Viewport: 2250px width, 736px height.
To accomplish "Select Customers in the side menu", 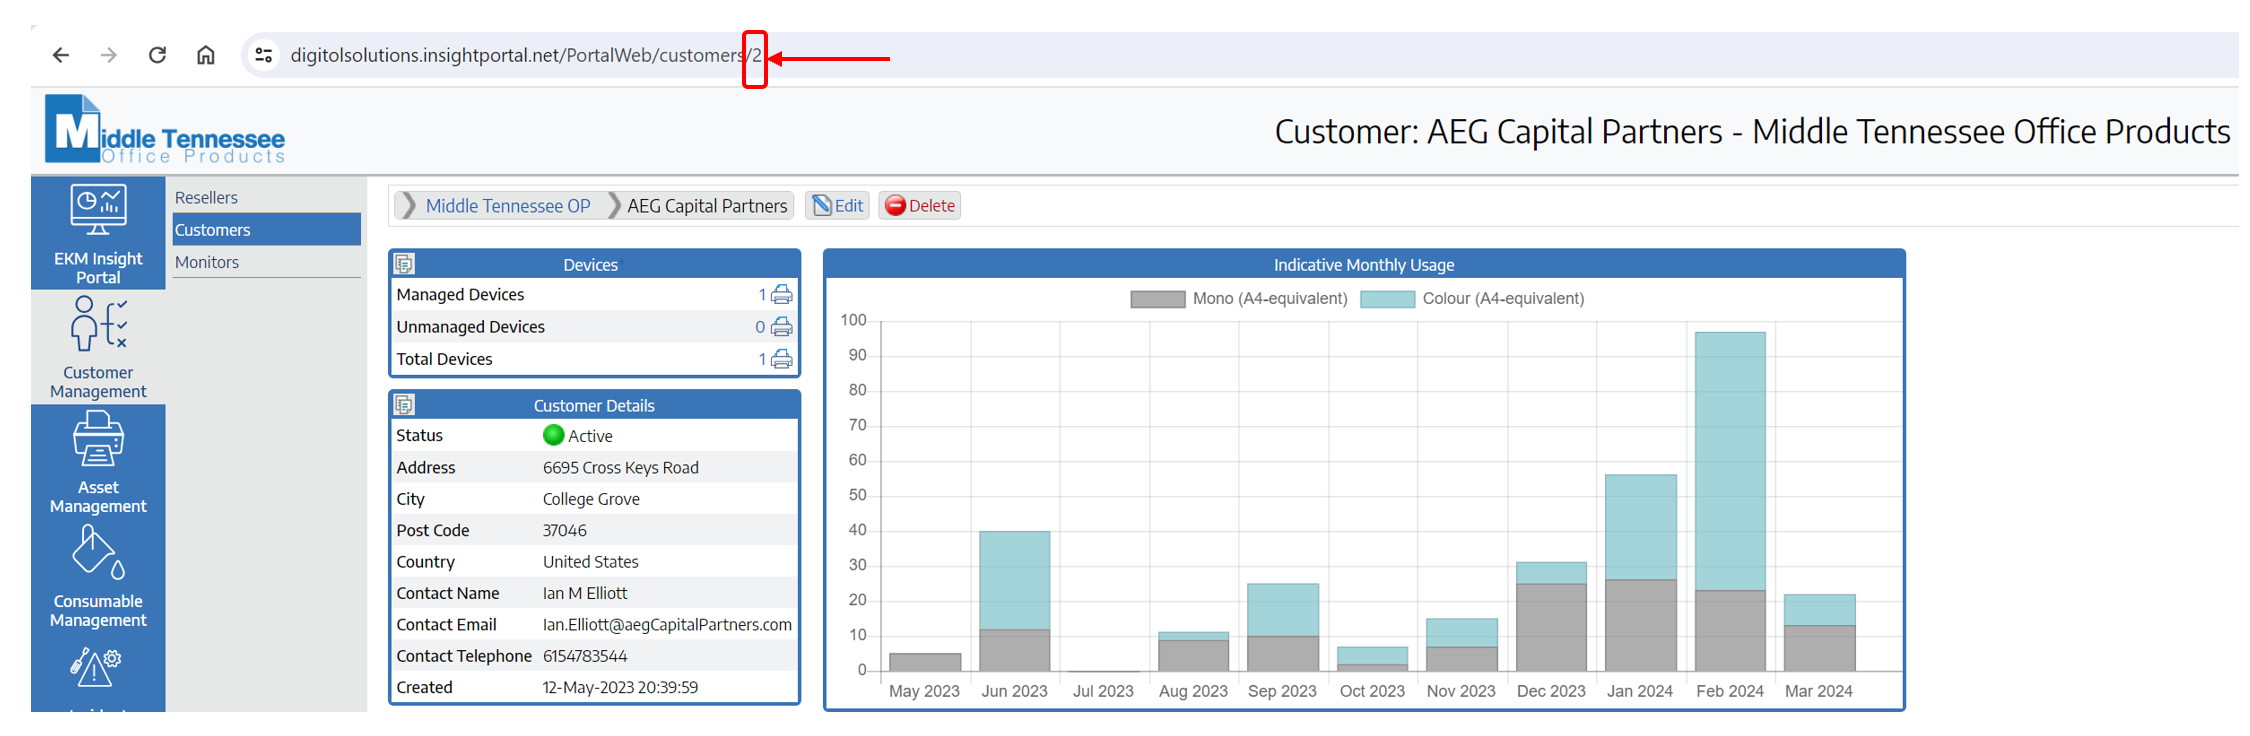I will click(x=266, y=230).
